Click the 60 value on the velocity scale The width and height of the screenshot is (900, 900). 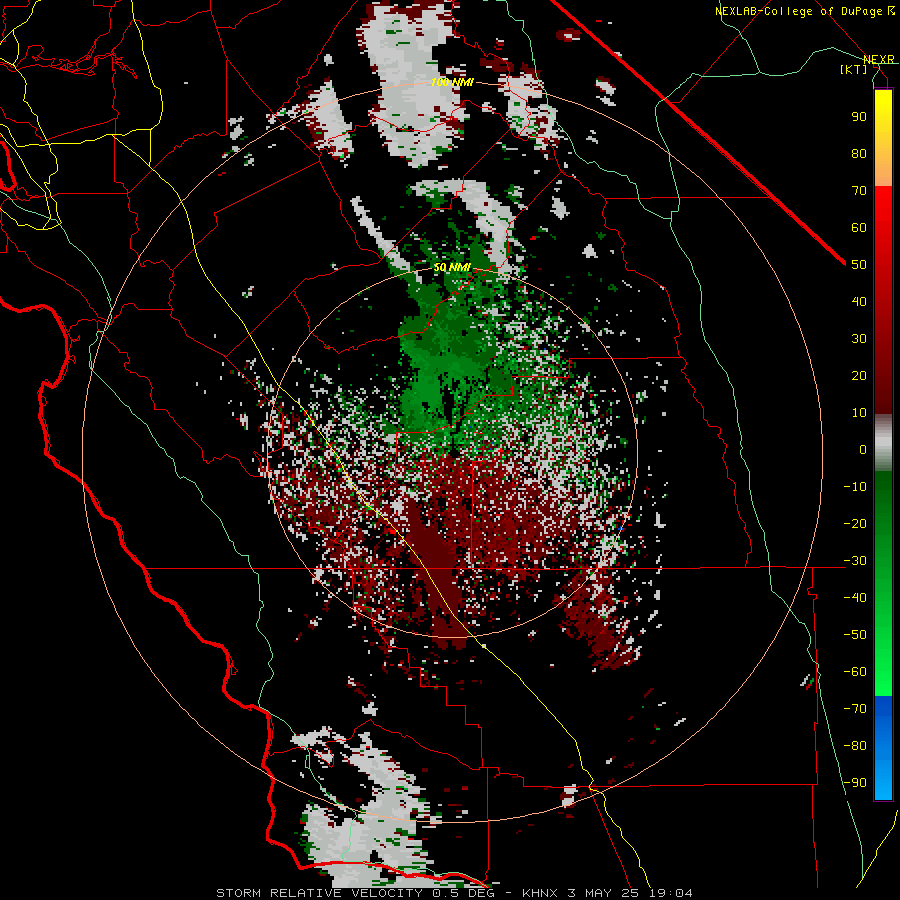point(859,228)
